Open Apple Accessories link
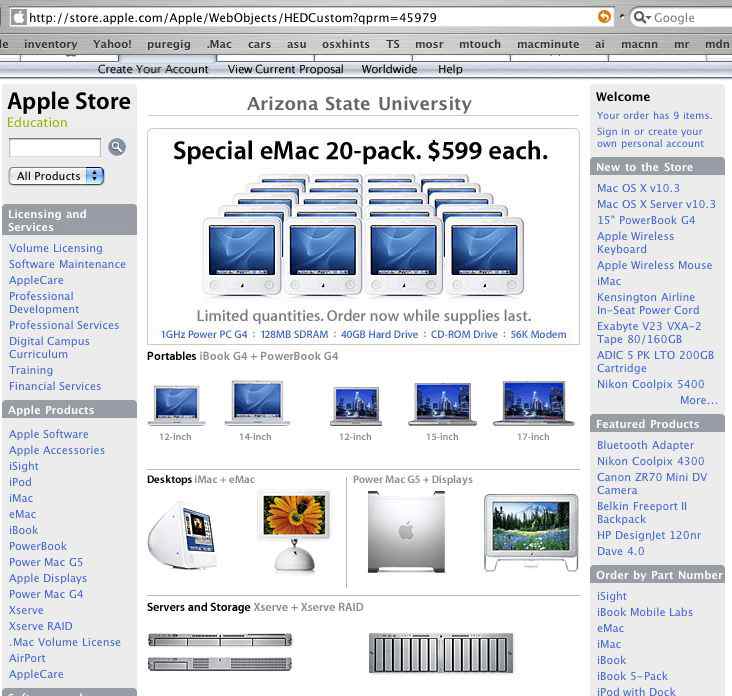The image size is (732, 696). click(56, 450)
